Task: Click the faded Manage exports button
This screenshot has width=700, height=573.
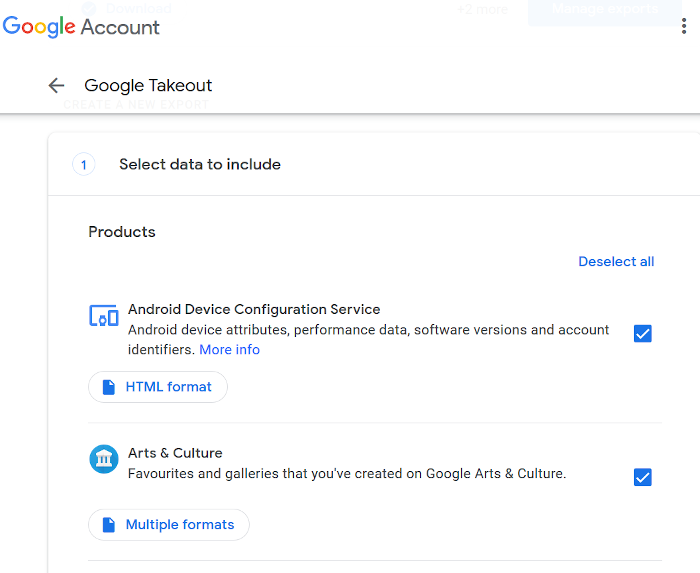Action: pos(604,10)
